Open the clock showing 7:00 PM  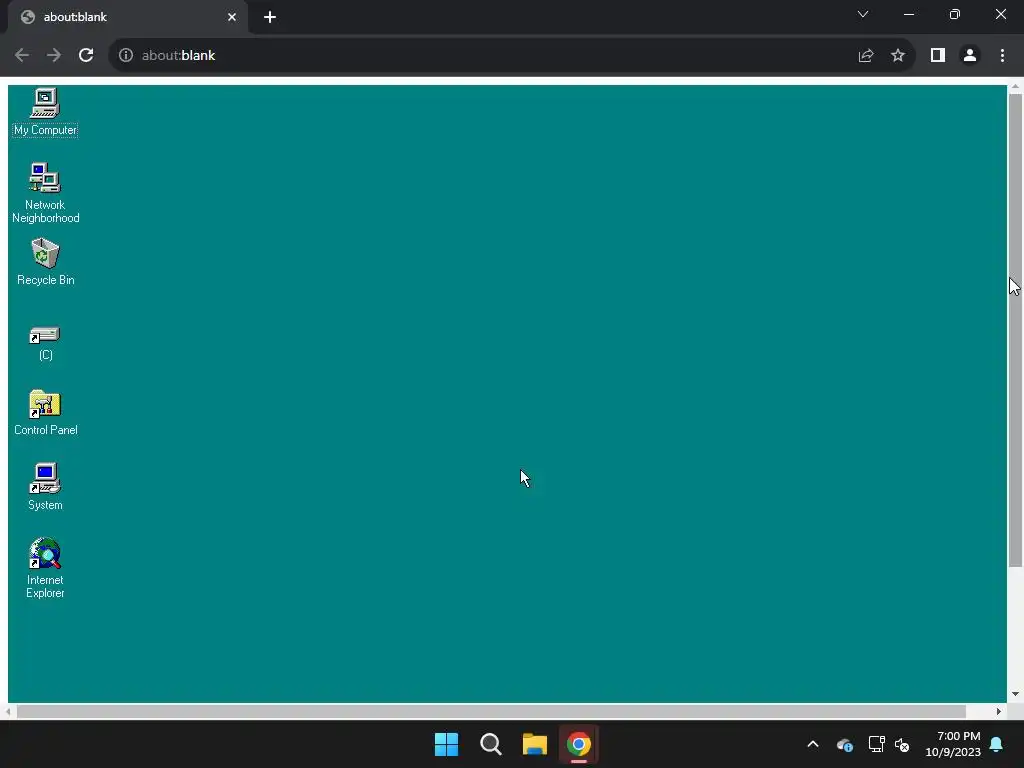coord(953,744)
